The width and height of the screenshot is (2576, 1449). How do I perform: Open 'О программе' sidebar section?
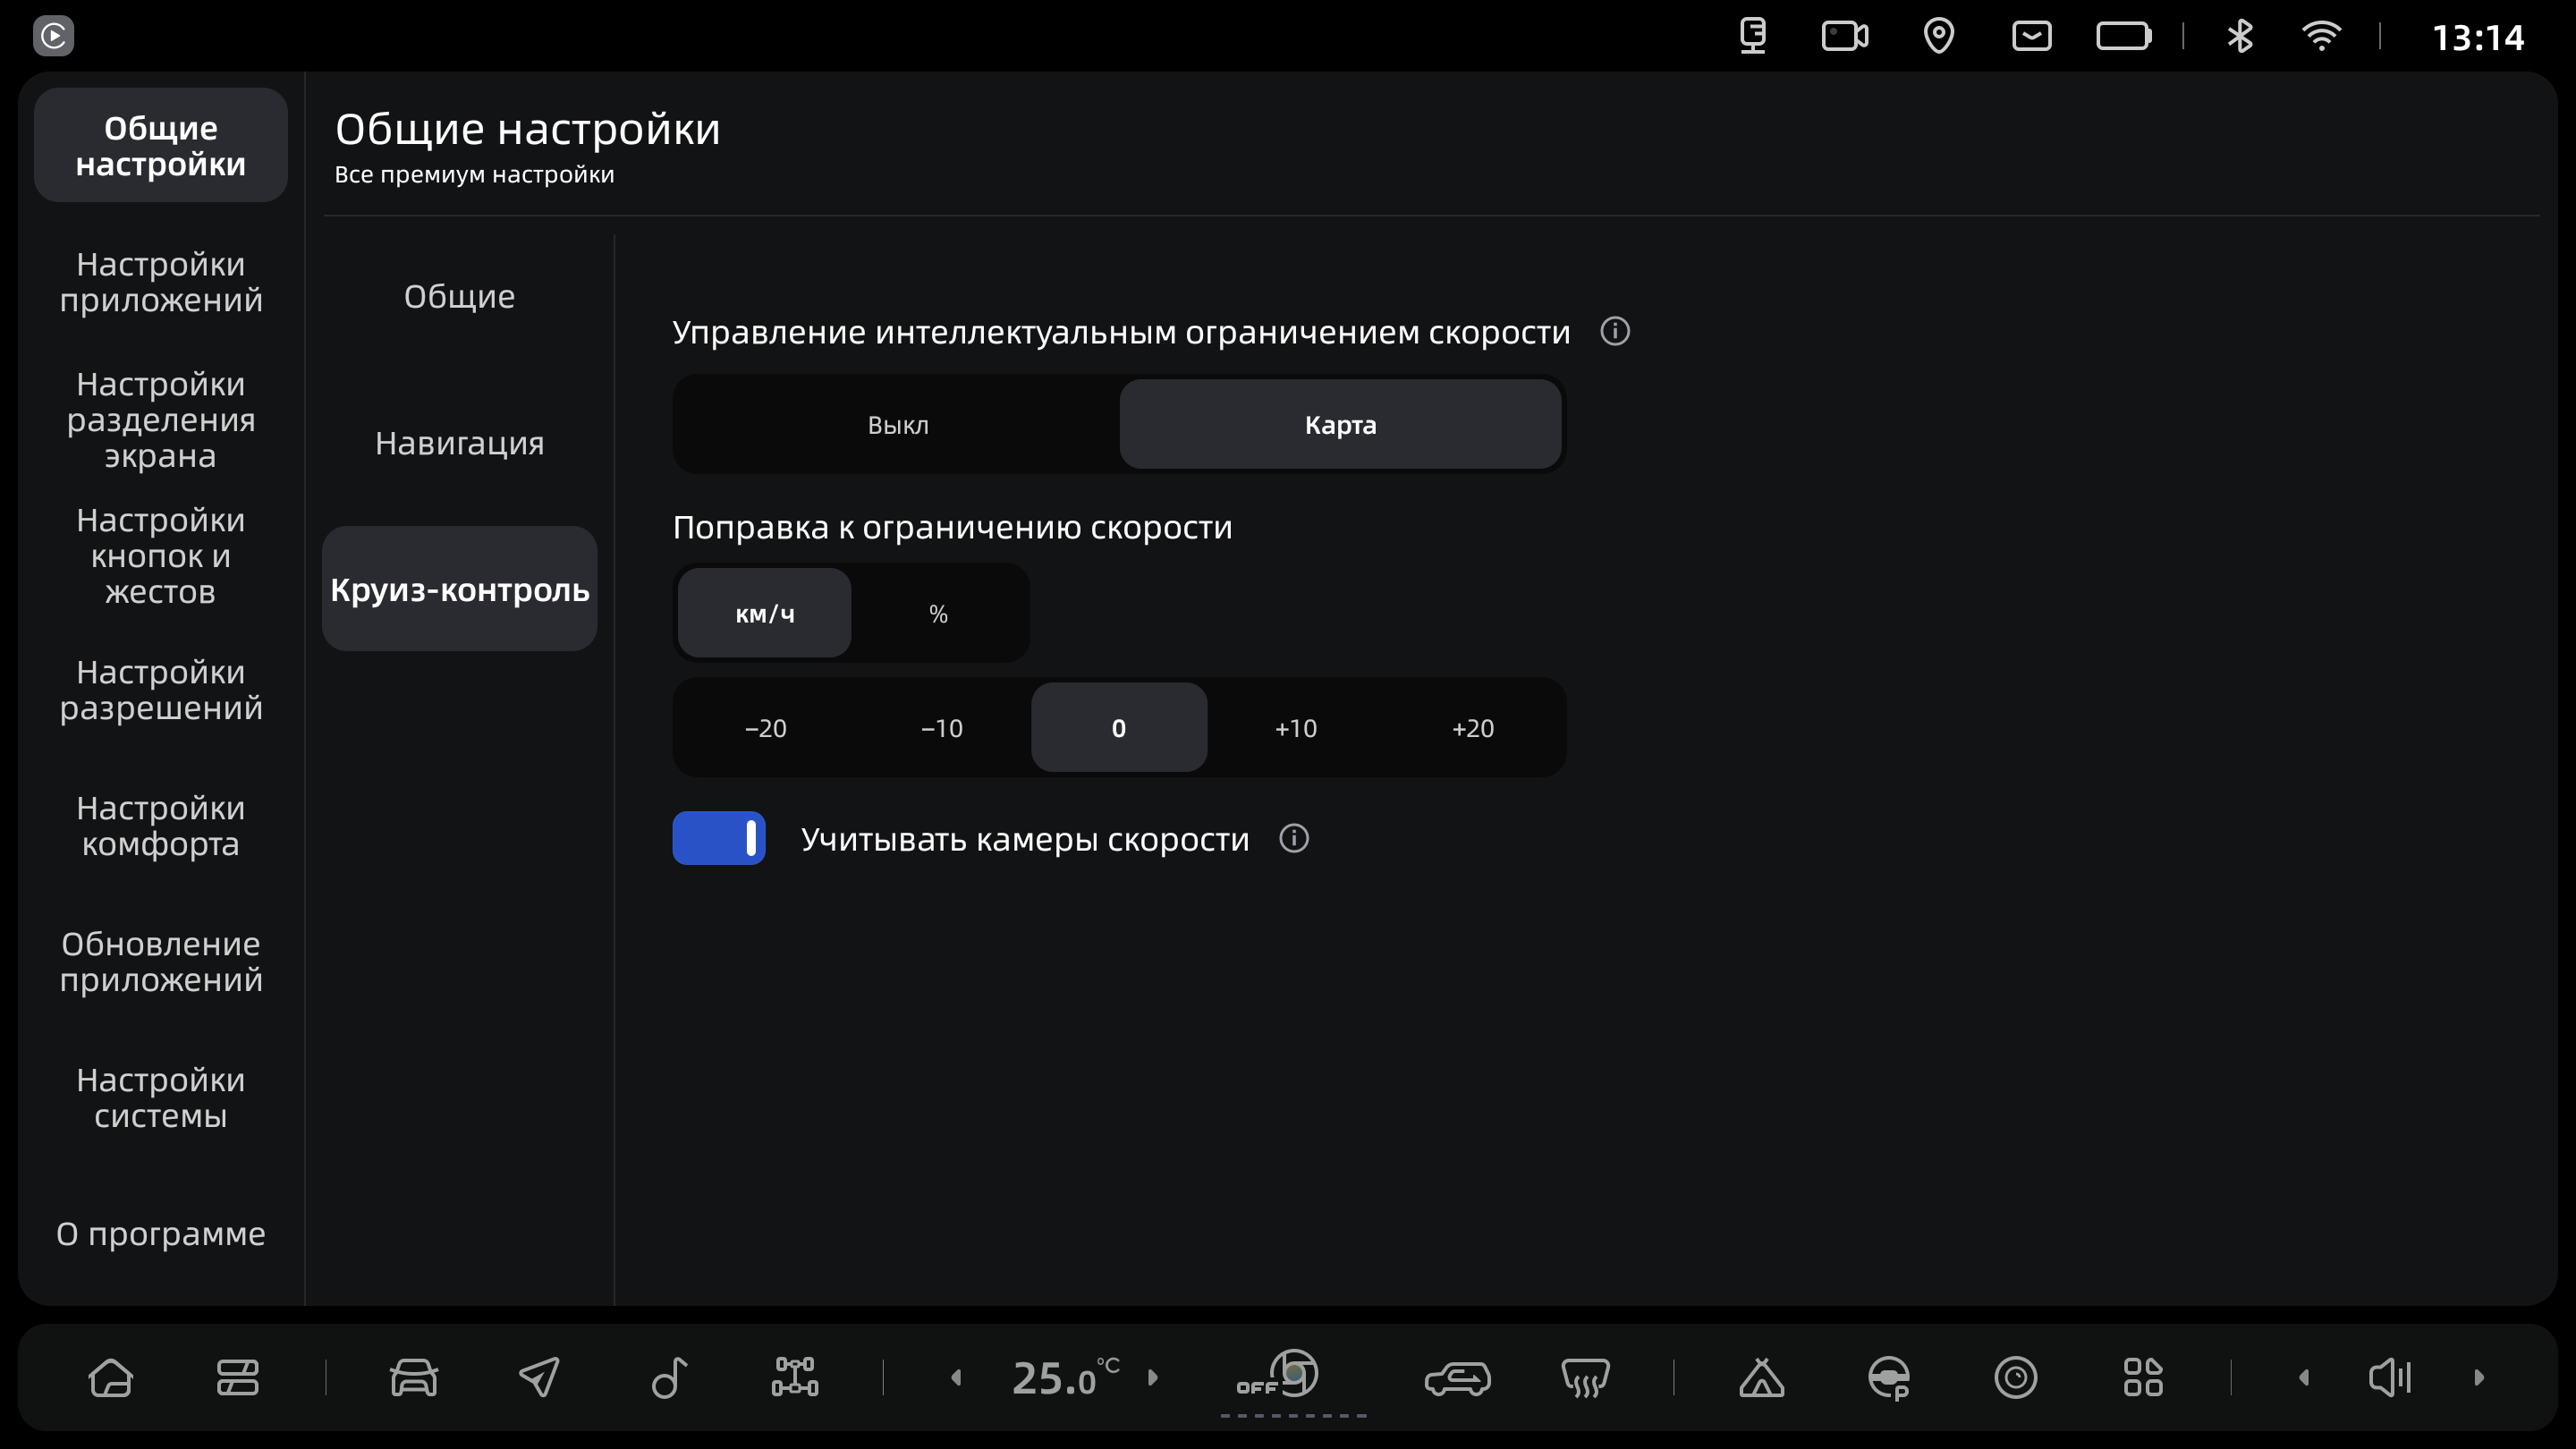[x=161, y=1234]
